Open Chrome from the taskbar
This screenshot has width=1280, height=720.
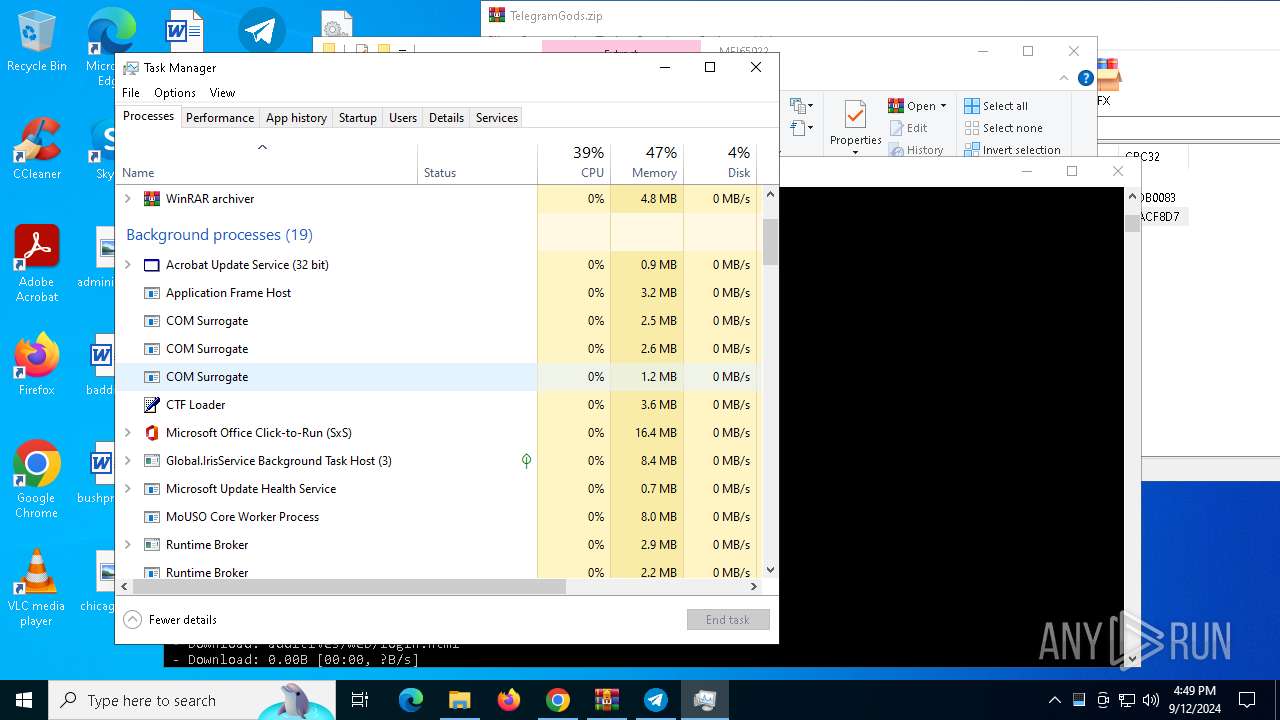click(x=558, y=700)
